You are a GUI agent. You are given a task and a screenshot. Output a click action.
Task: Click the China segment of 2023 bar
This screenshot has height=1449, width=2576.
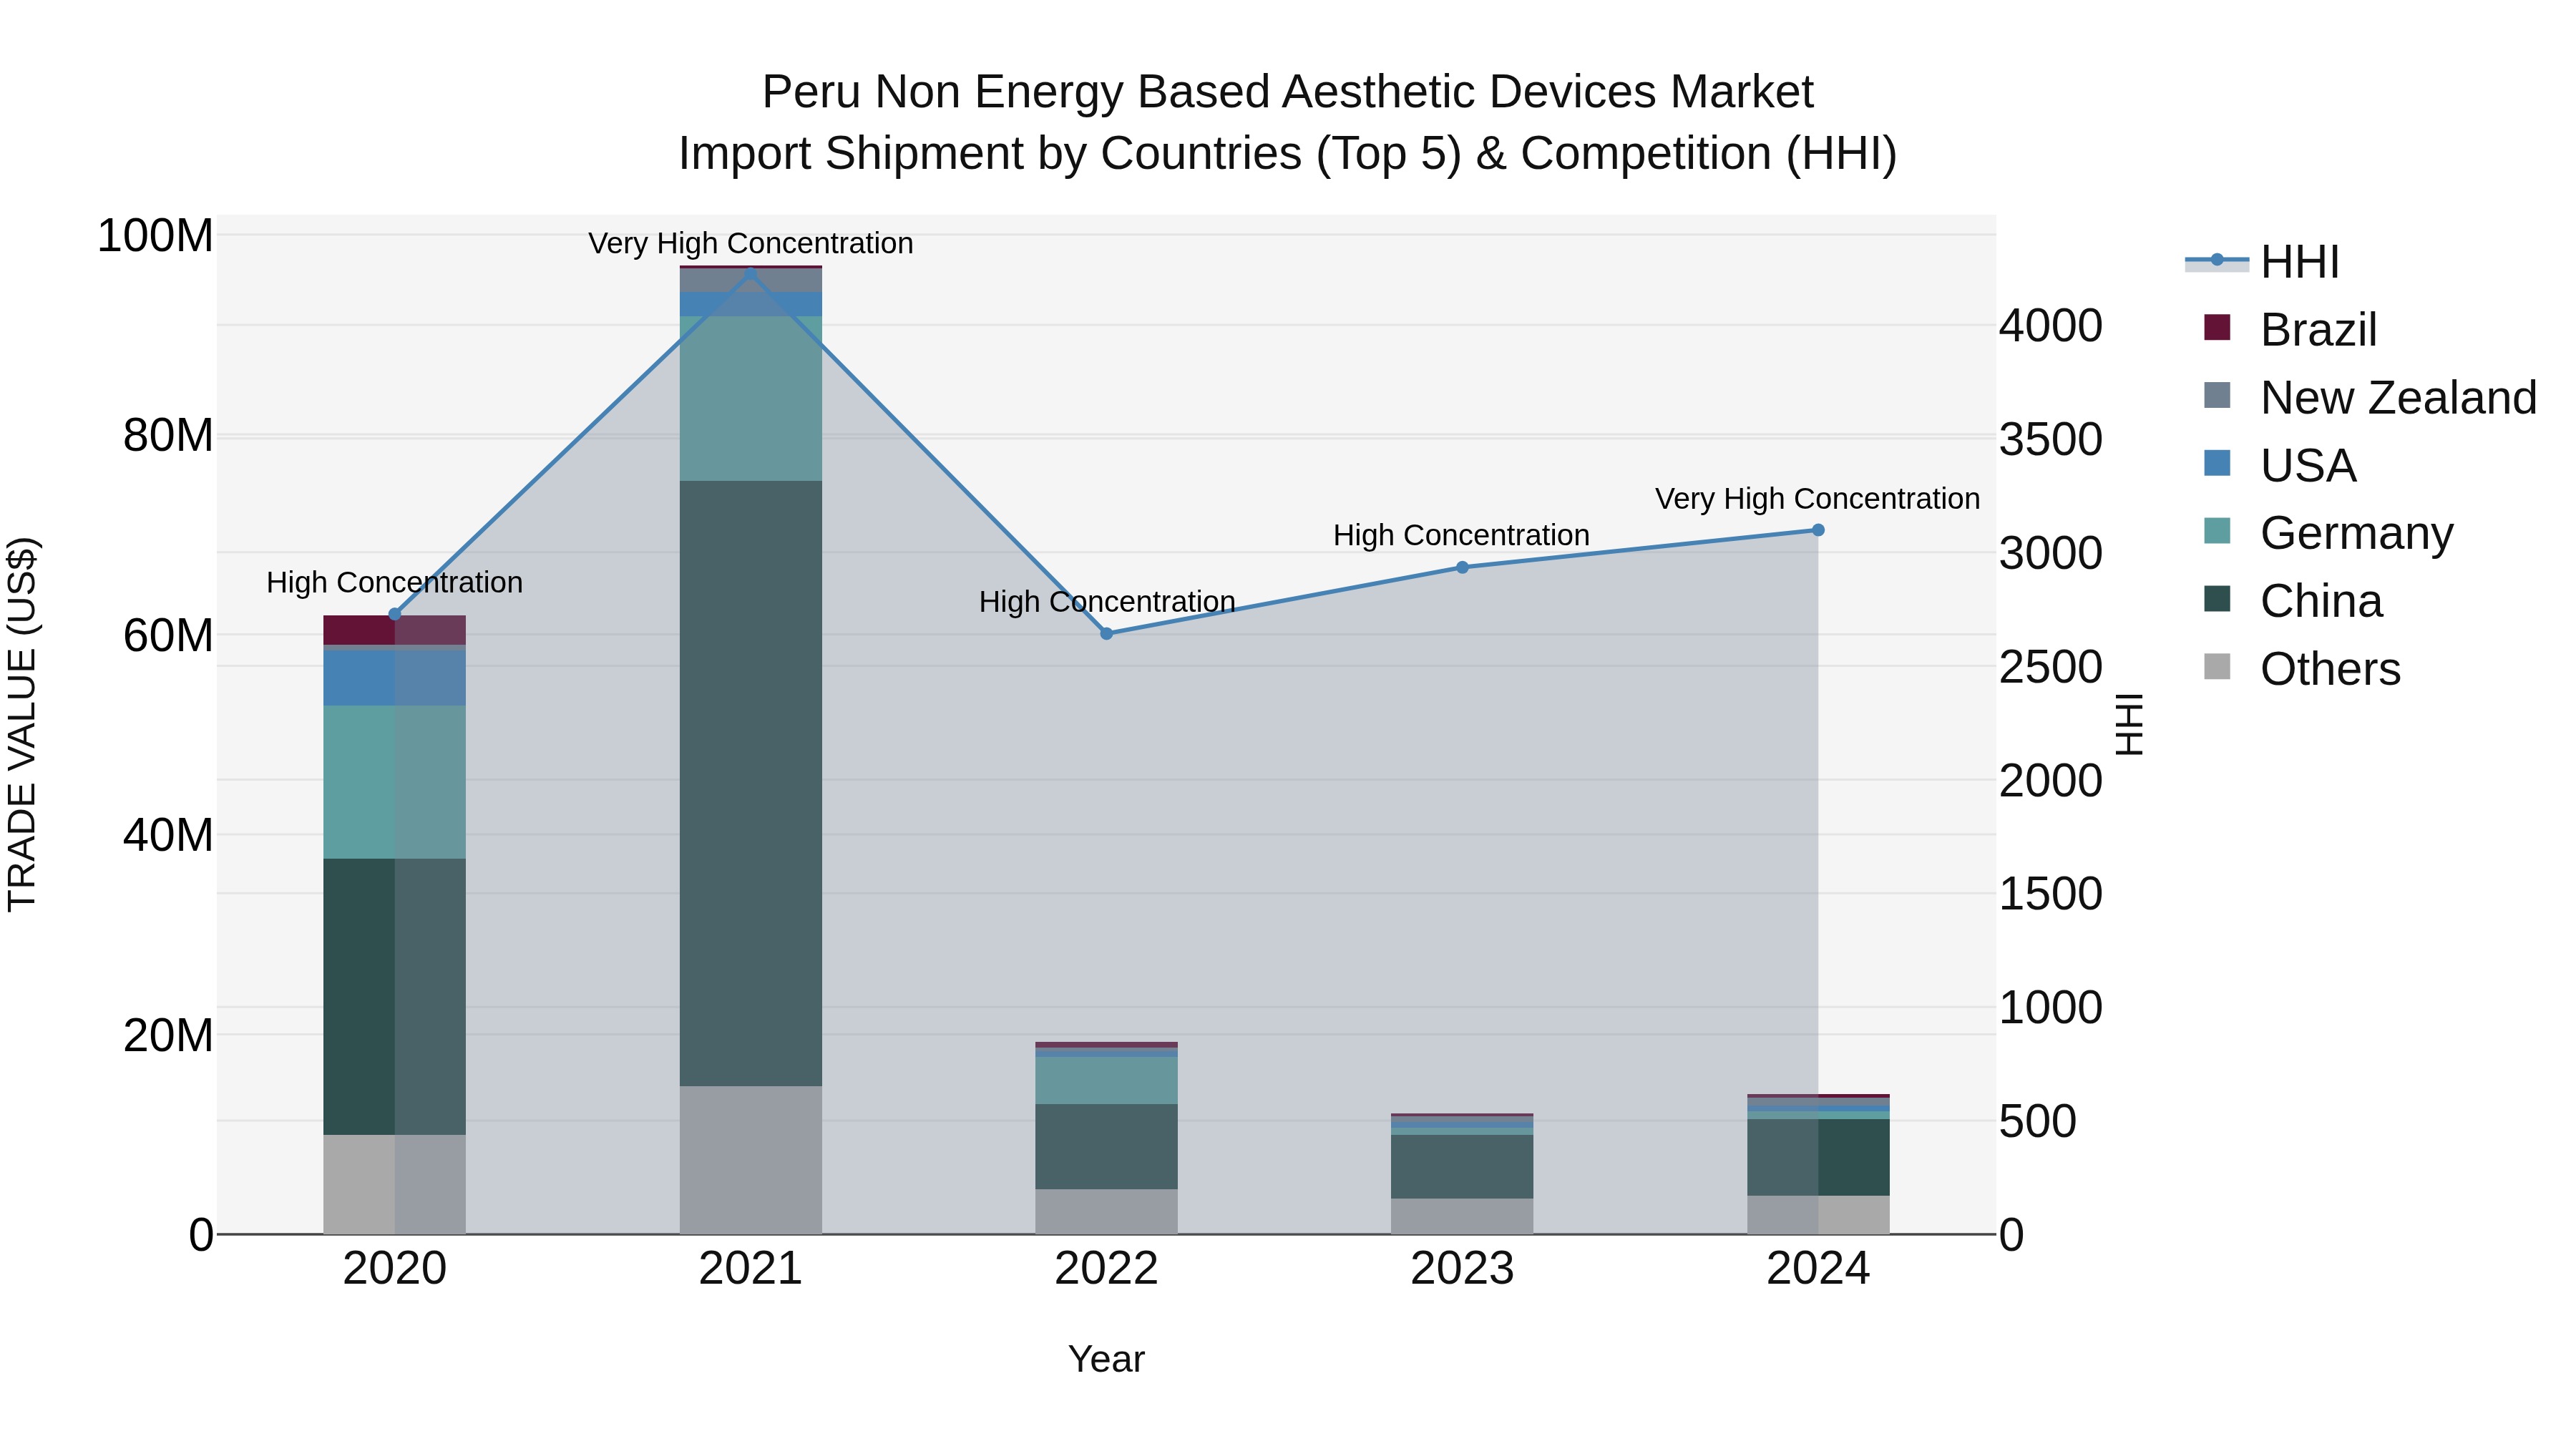point(1462,1166)
